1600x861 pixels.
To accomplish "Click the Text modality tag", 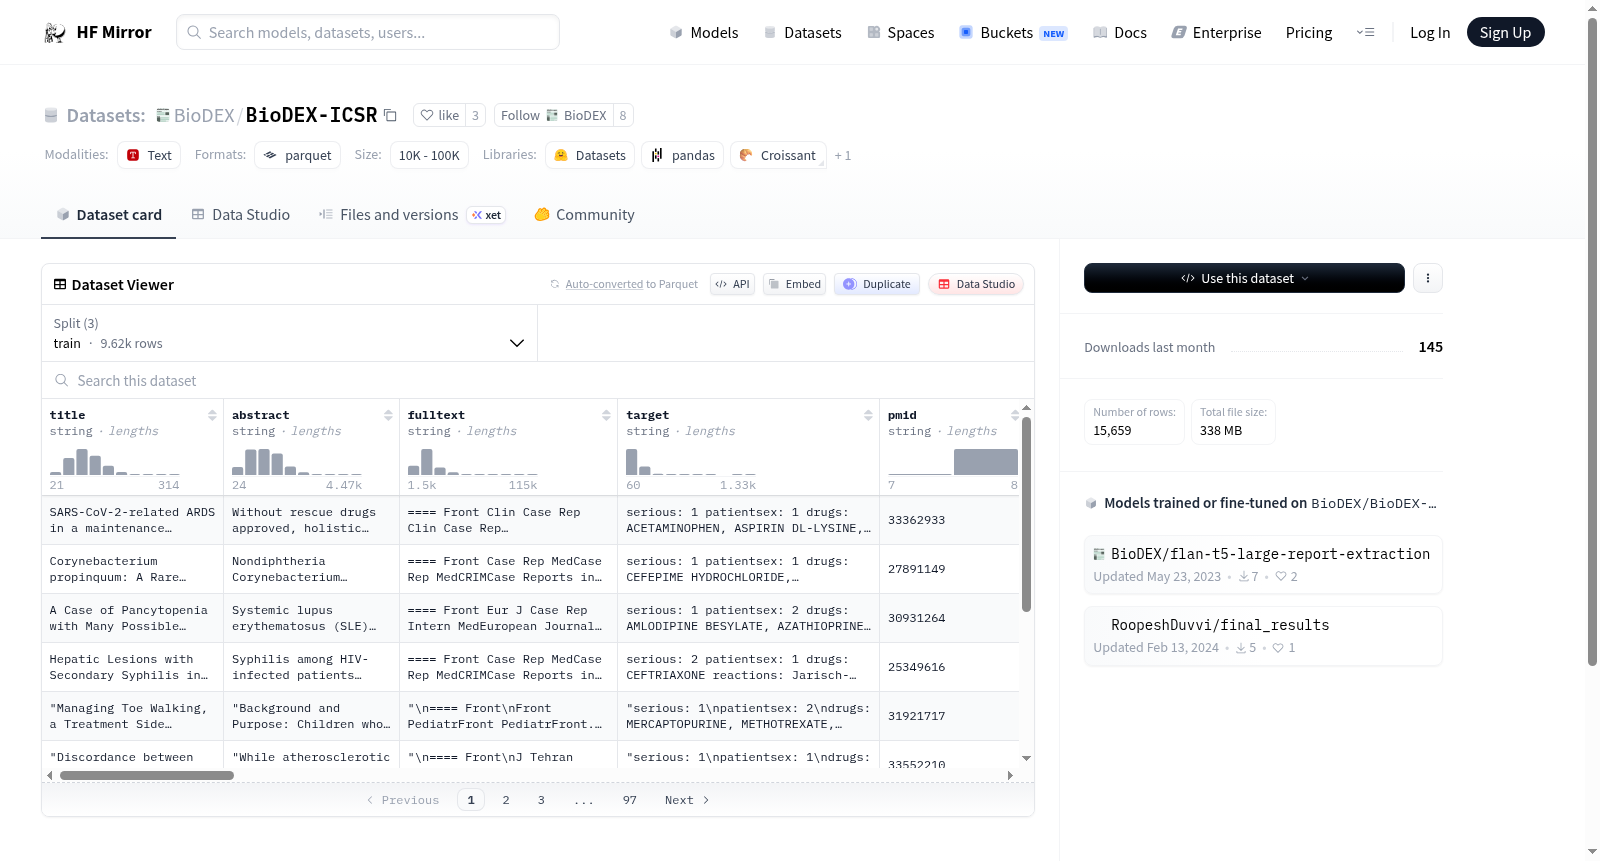I will click(149, 155).
